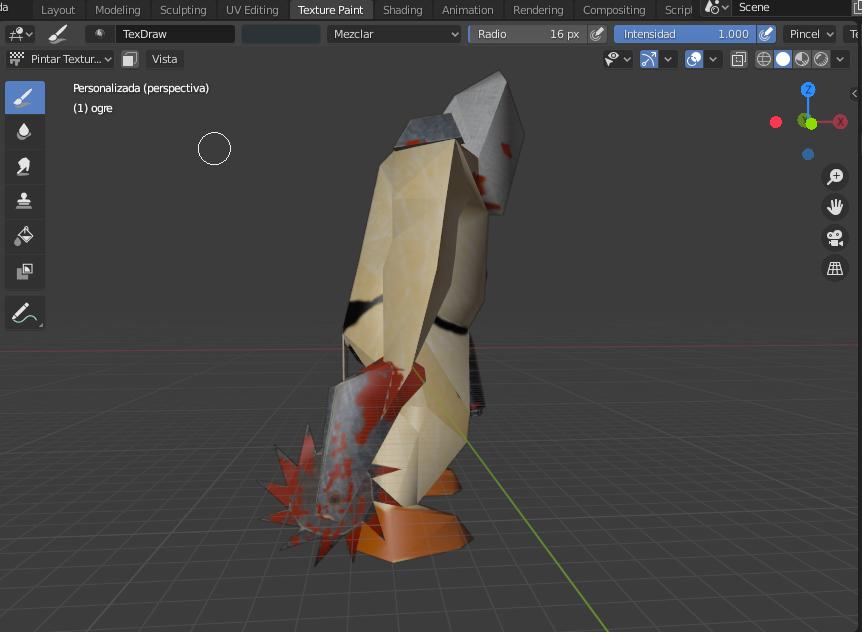Viewport: 862px width, 632px height.
Task: Open the Animation workspace tab
Action: 468,10
